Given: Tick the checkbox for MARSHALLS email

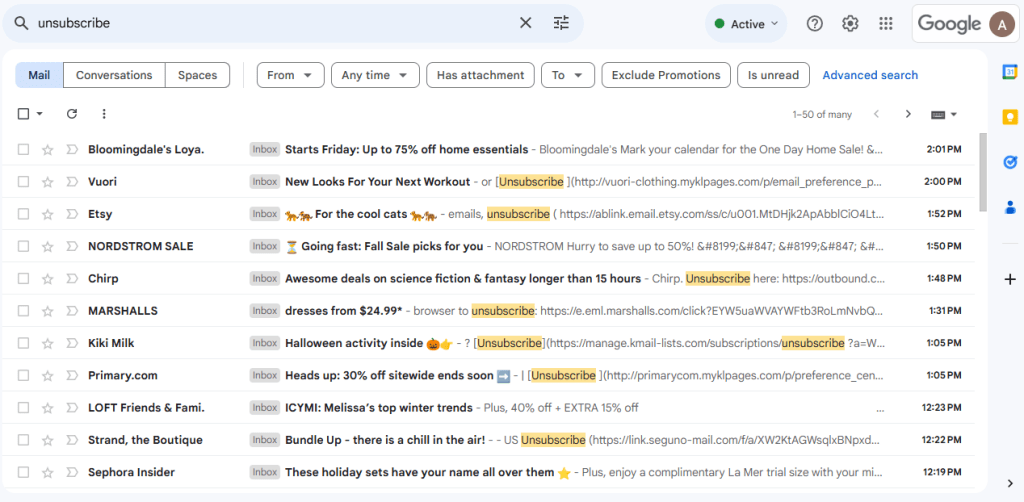Looking at the screenshot, I should click(x=23, y=311).
